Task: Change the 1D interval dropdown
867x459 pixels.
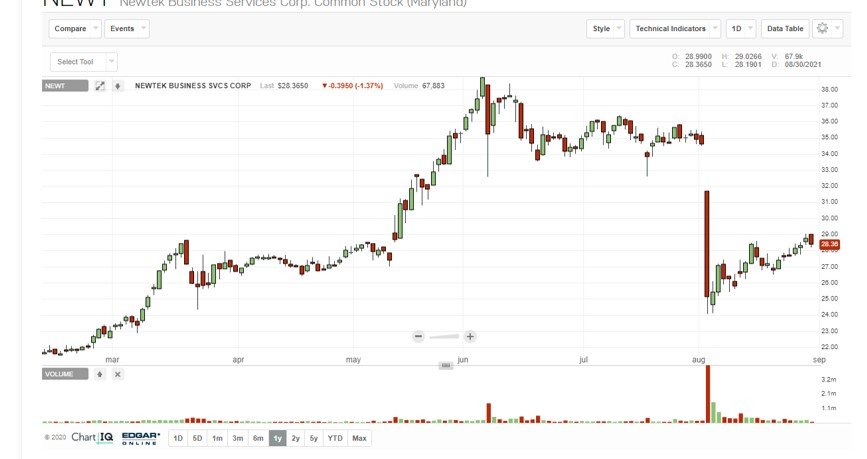Action: [x=741, y=29]
